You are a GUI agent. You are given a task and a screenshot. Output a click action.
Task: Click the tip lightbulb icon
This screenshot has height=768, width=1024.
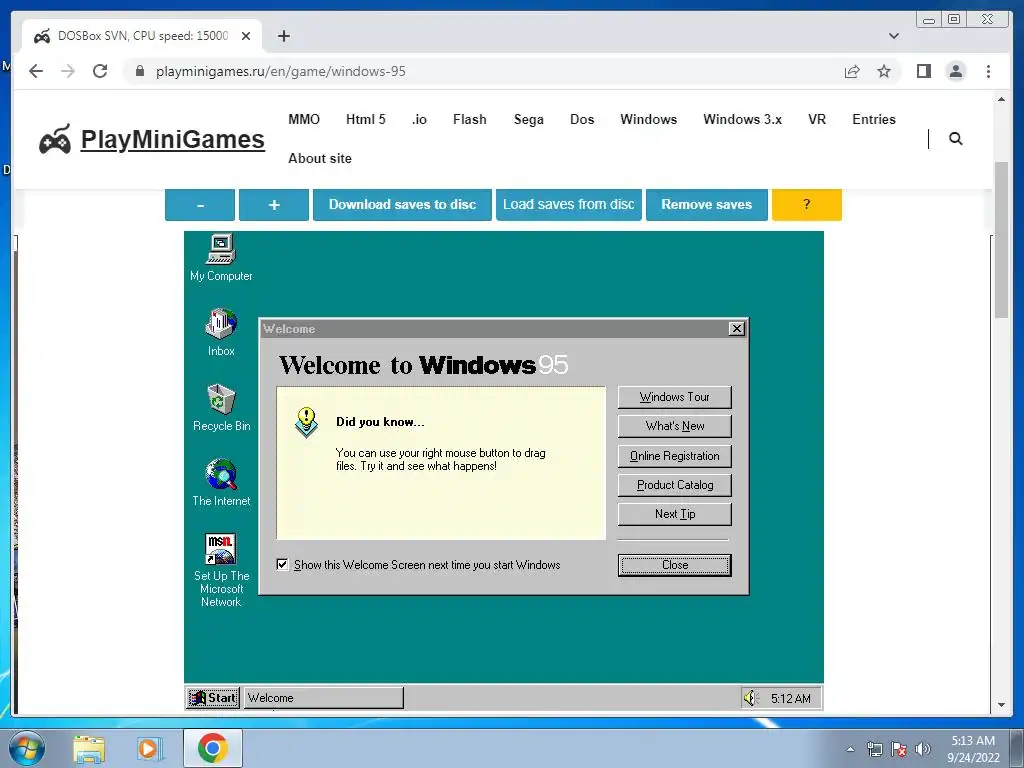pyautogui.click(x=306, y=423)
